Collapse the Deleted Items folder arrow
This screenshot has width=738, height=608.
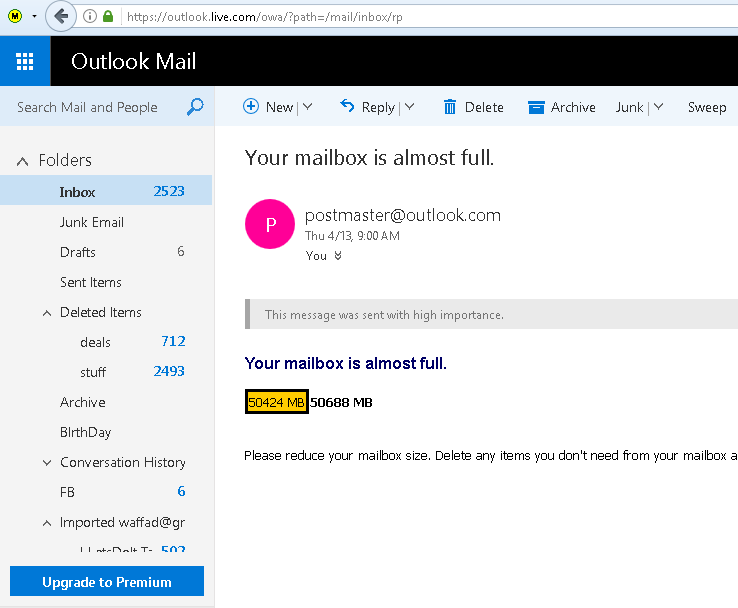coord(47,313)
